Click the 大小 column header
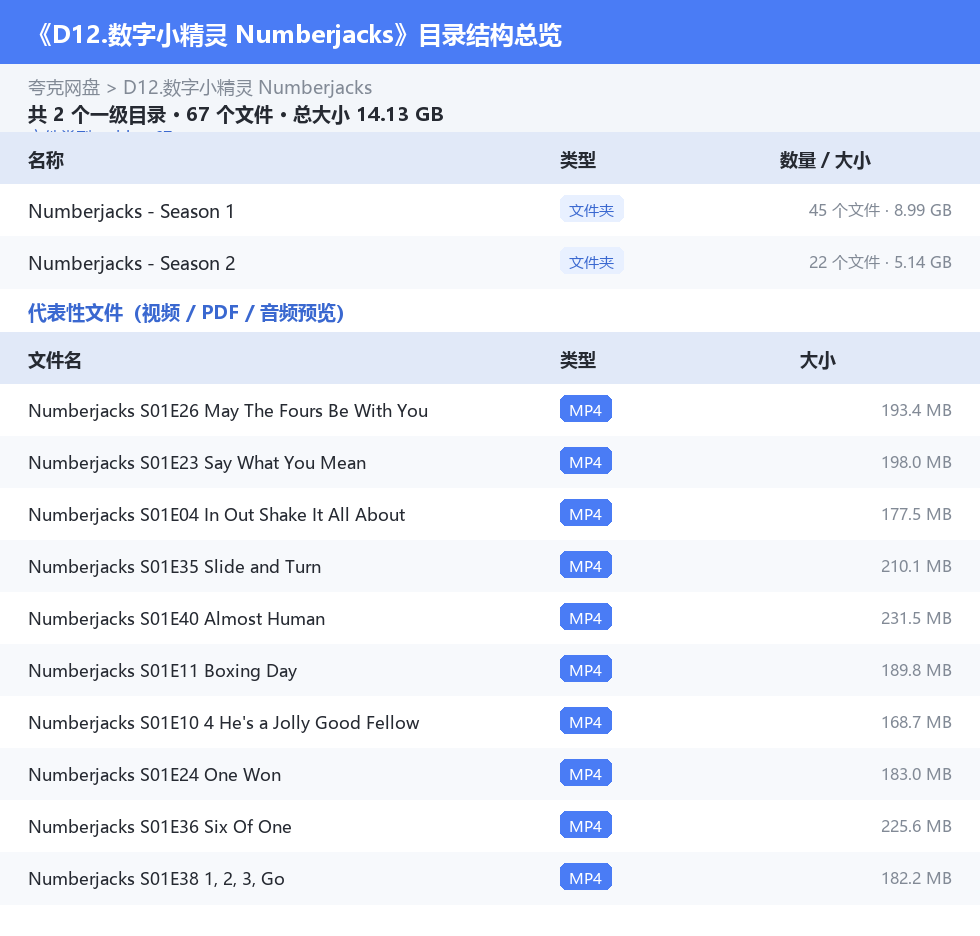 pos(818,360)
